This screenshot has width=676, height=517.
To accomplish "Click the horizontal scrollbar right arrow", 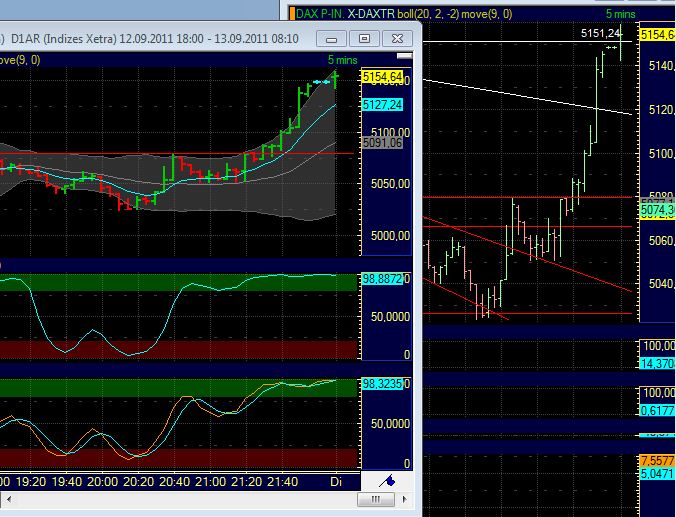I will [x=404, y=499].
